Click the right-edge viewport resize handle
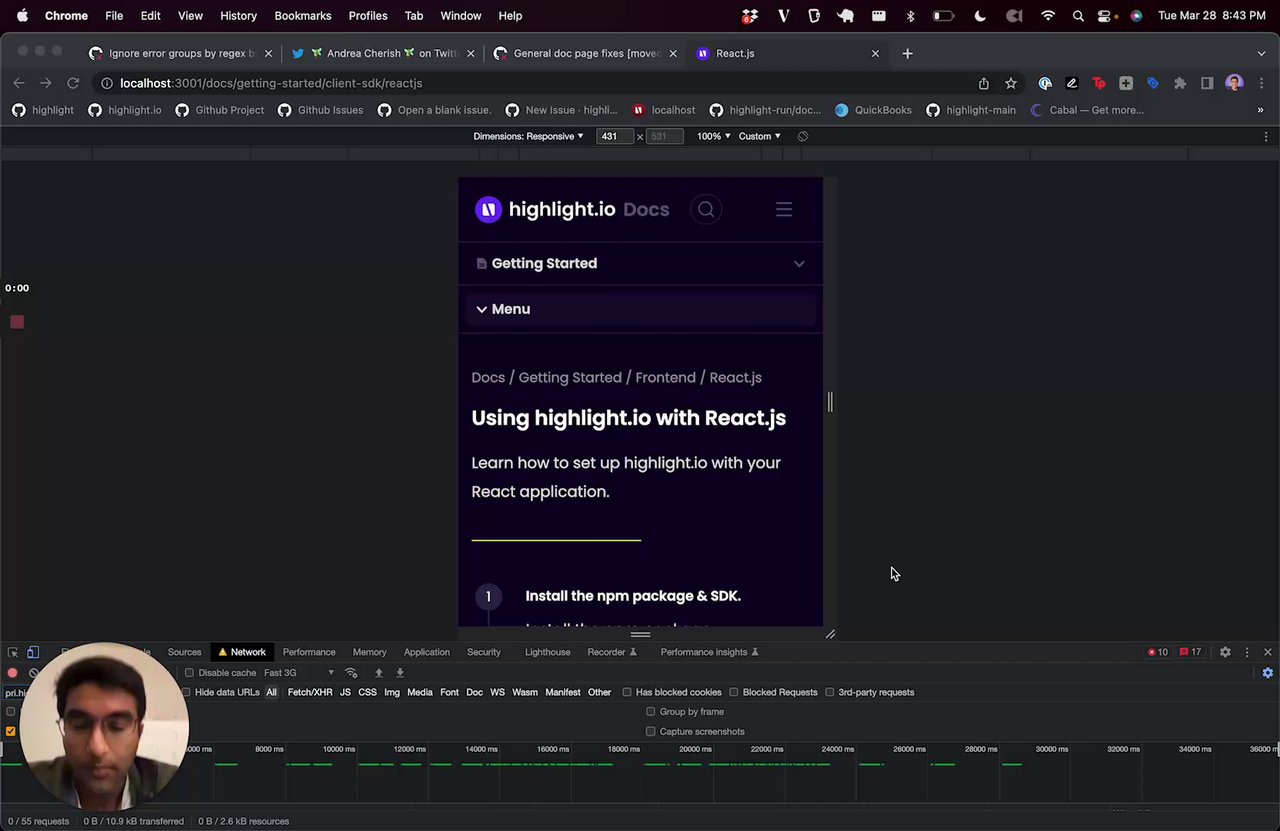The width and height of the screenshot is (1280, 831). [830, 402]
